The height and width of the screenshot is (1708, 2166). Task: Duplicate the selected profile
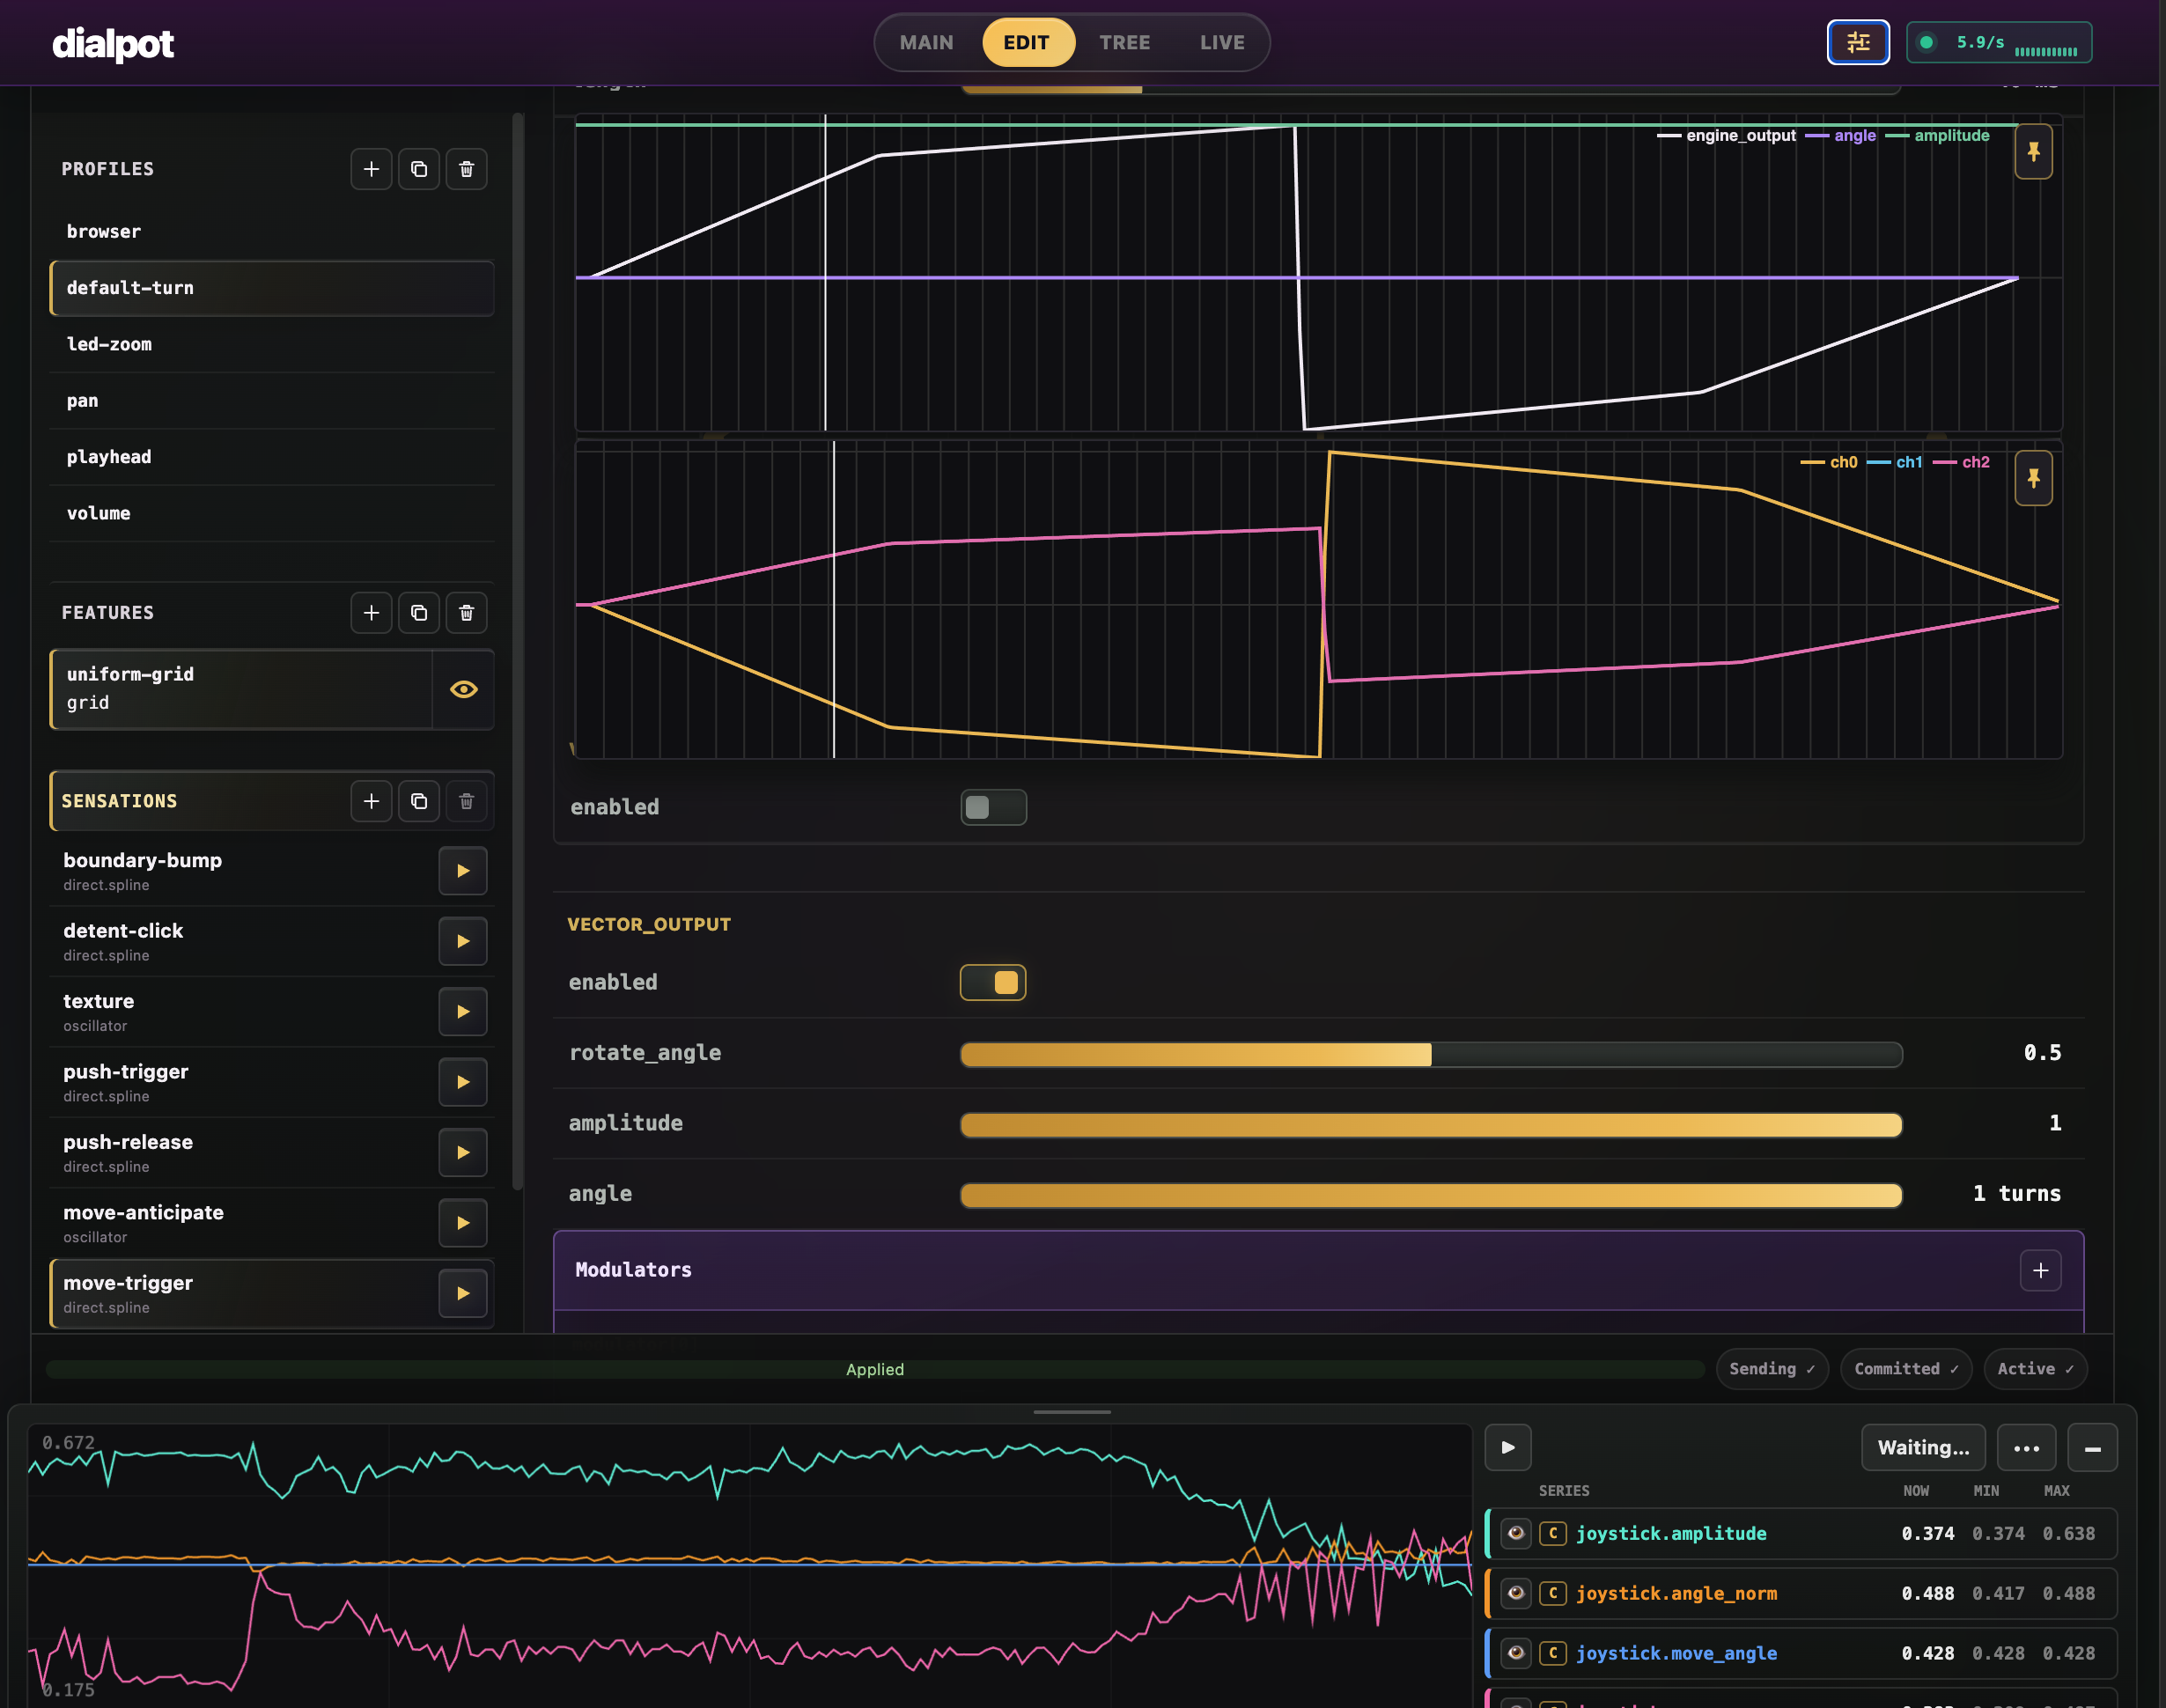419,169
